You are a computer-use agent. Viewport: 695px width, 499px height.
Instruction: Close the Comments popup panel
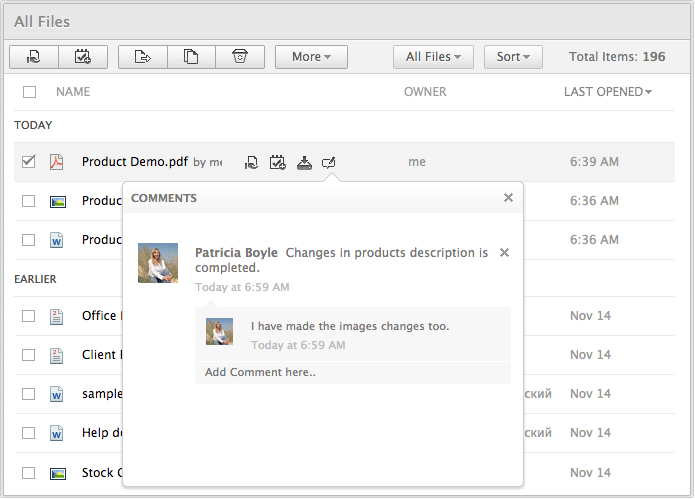click(508, 198)
